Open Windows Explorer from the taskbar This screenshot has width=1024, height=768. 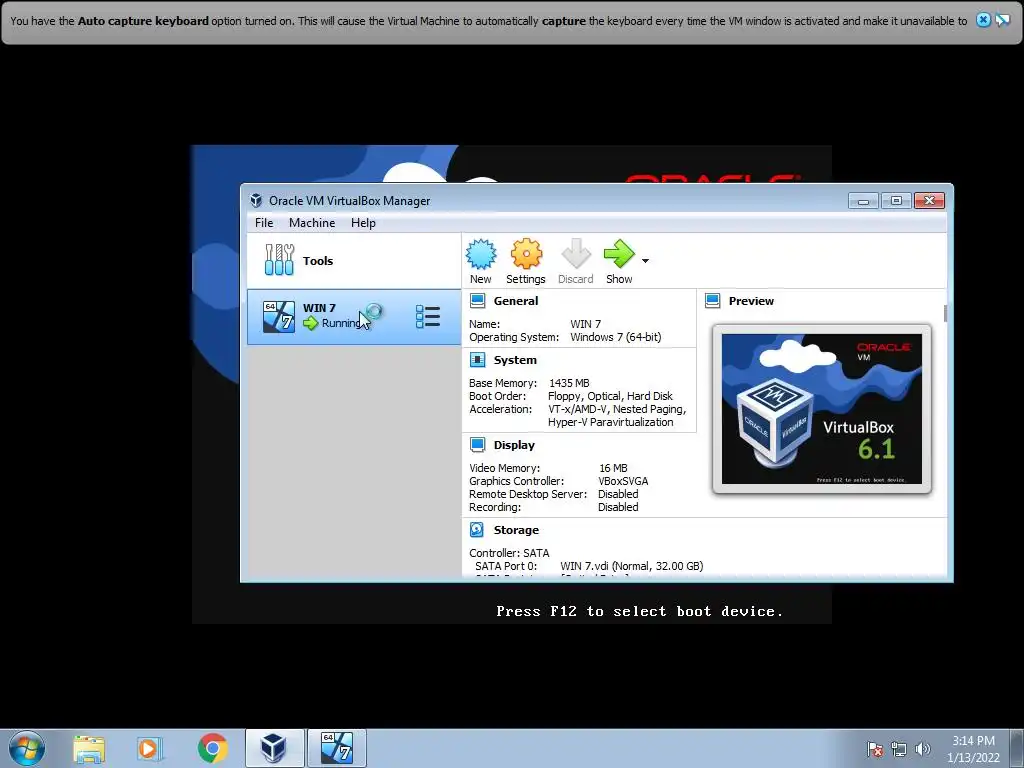click(x=89, y=748)
